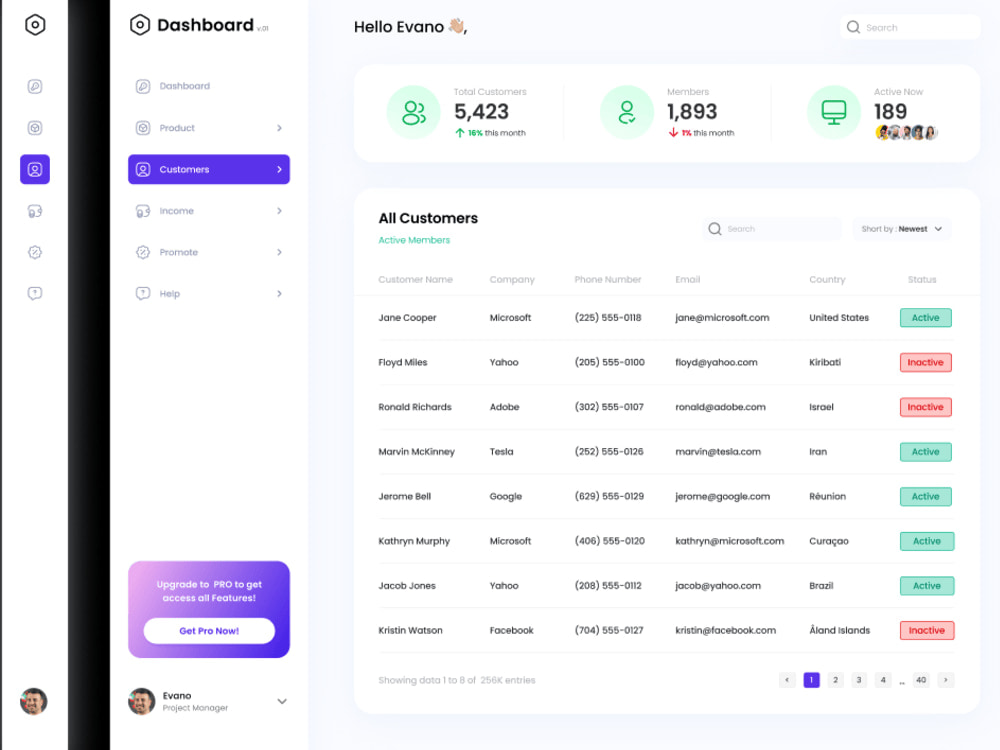The image size is (1000, 750).
Task: Select page 1 in pagination
Action: tap(811, 680)
